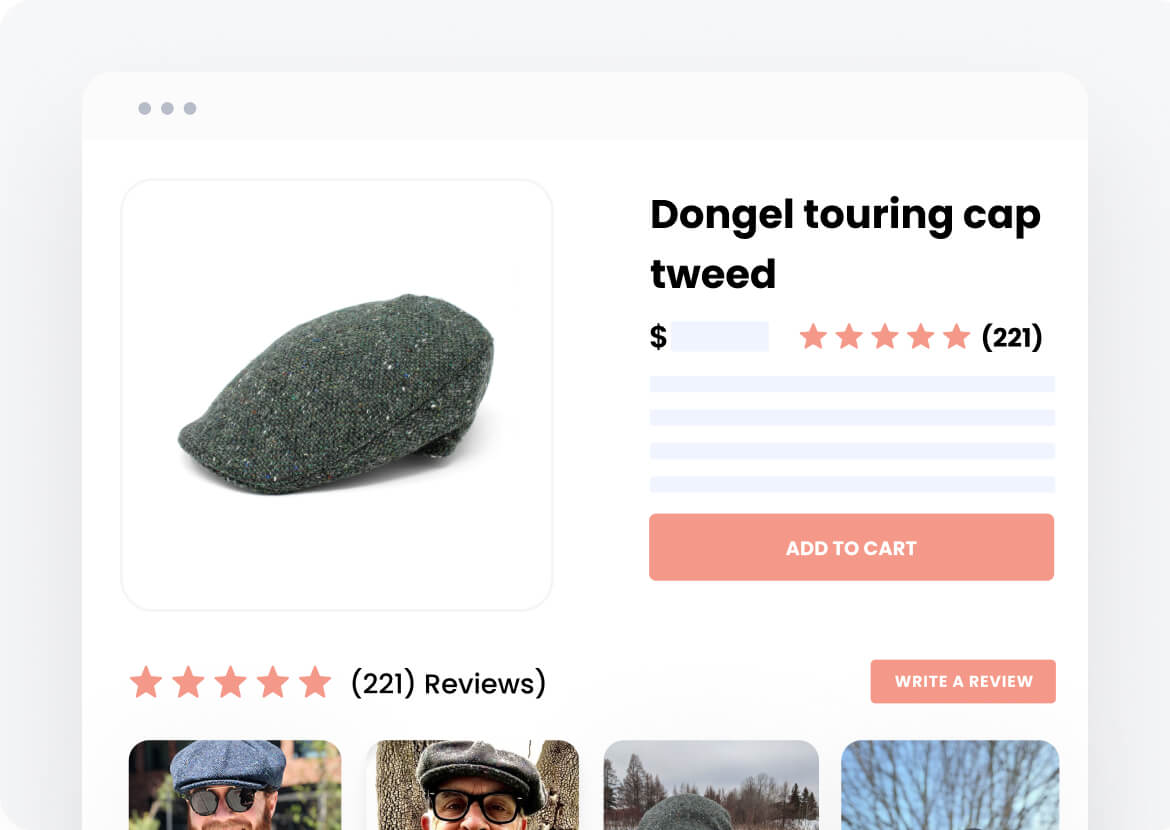Screen dimensions: 1170x830
Task: Open review photo of man with black glasses
Action: (x=472, y=785)
